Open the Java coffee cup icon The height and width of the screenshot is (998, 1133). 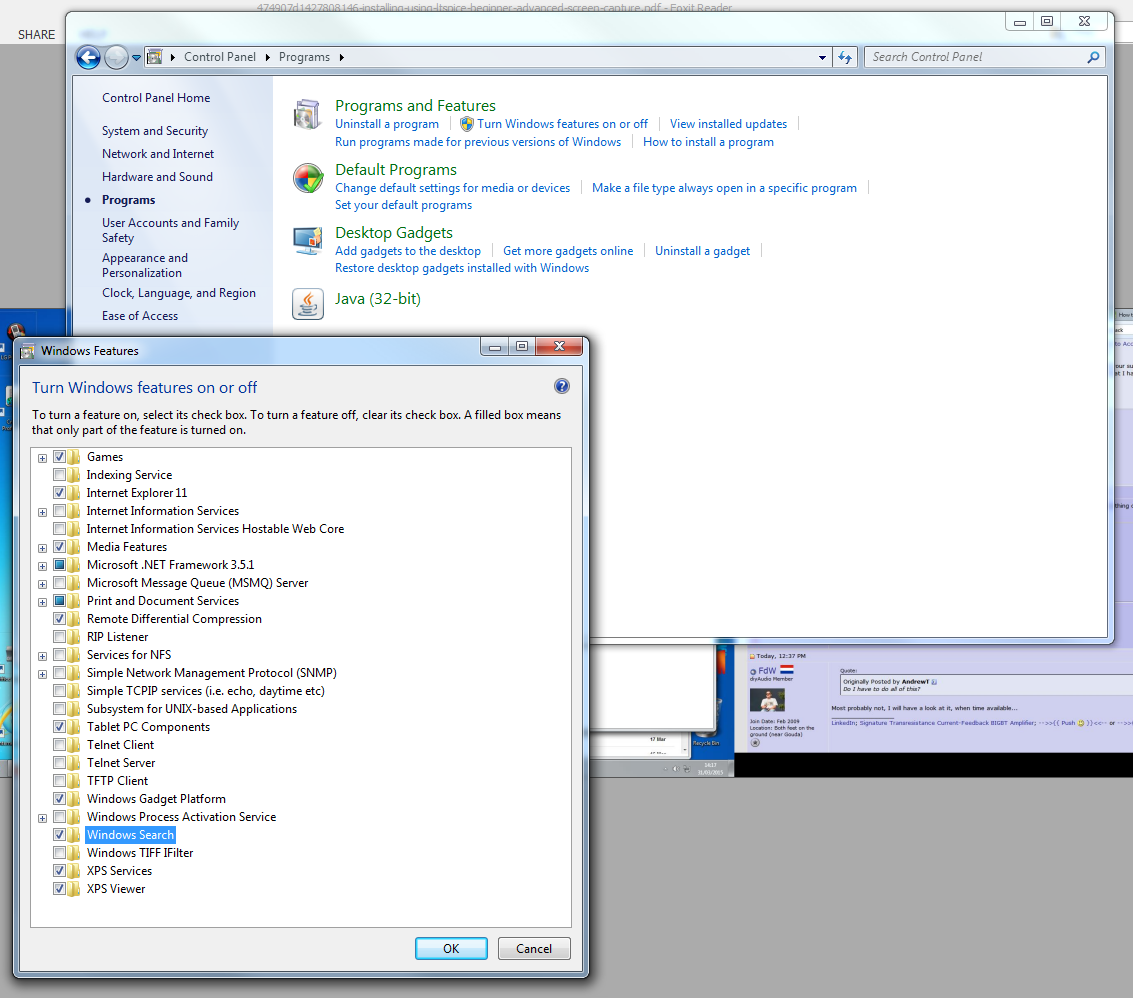[308, 304]
